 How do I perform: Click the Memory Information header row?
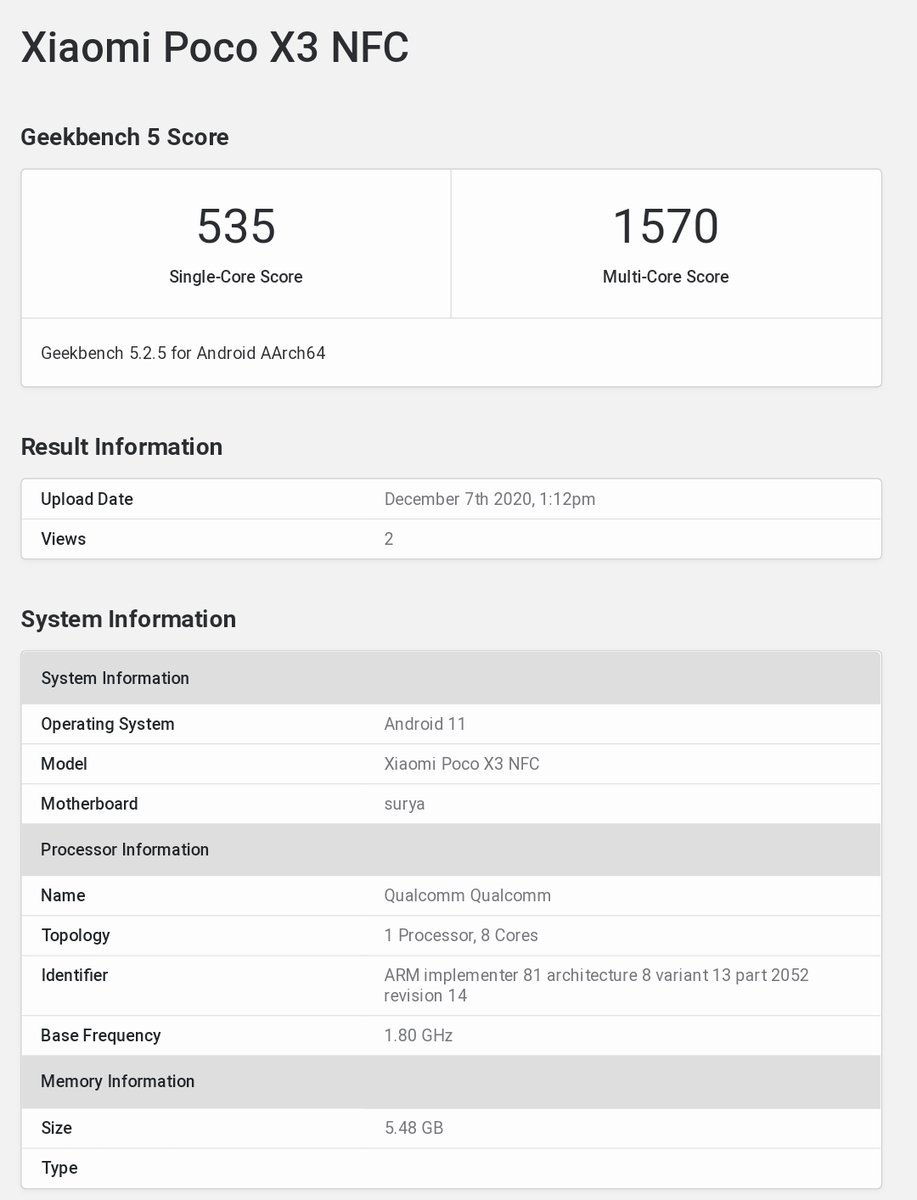tap(451, 1082)
